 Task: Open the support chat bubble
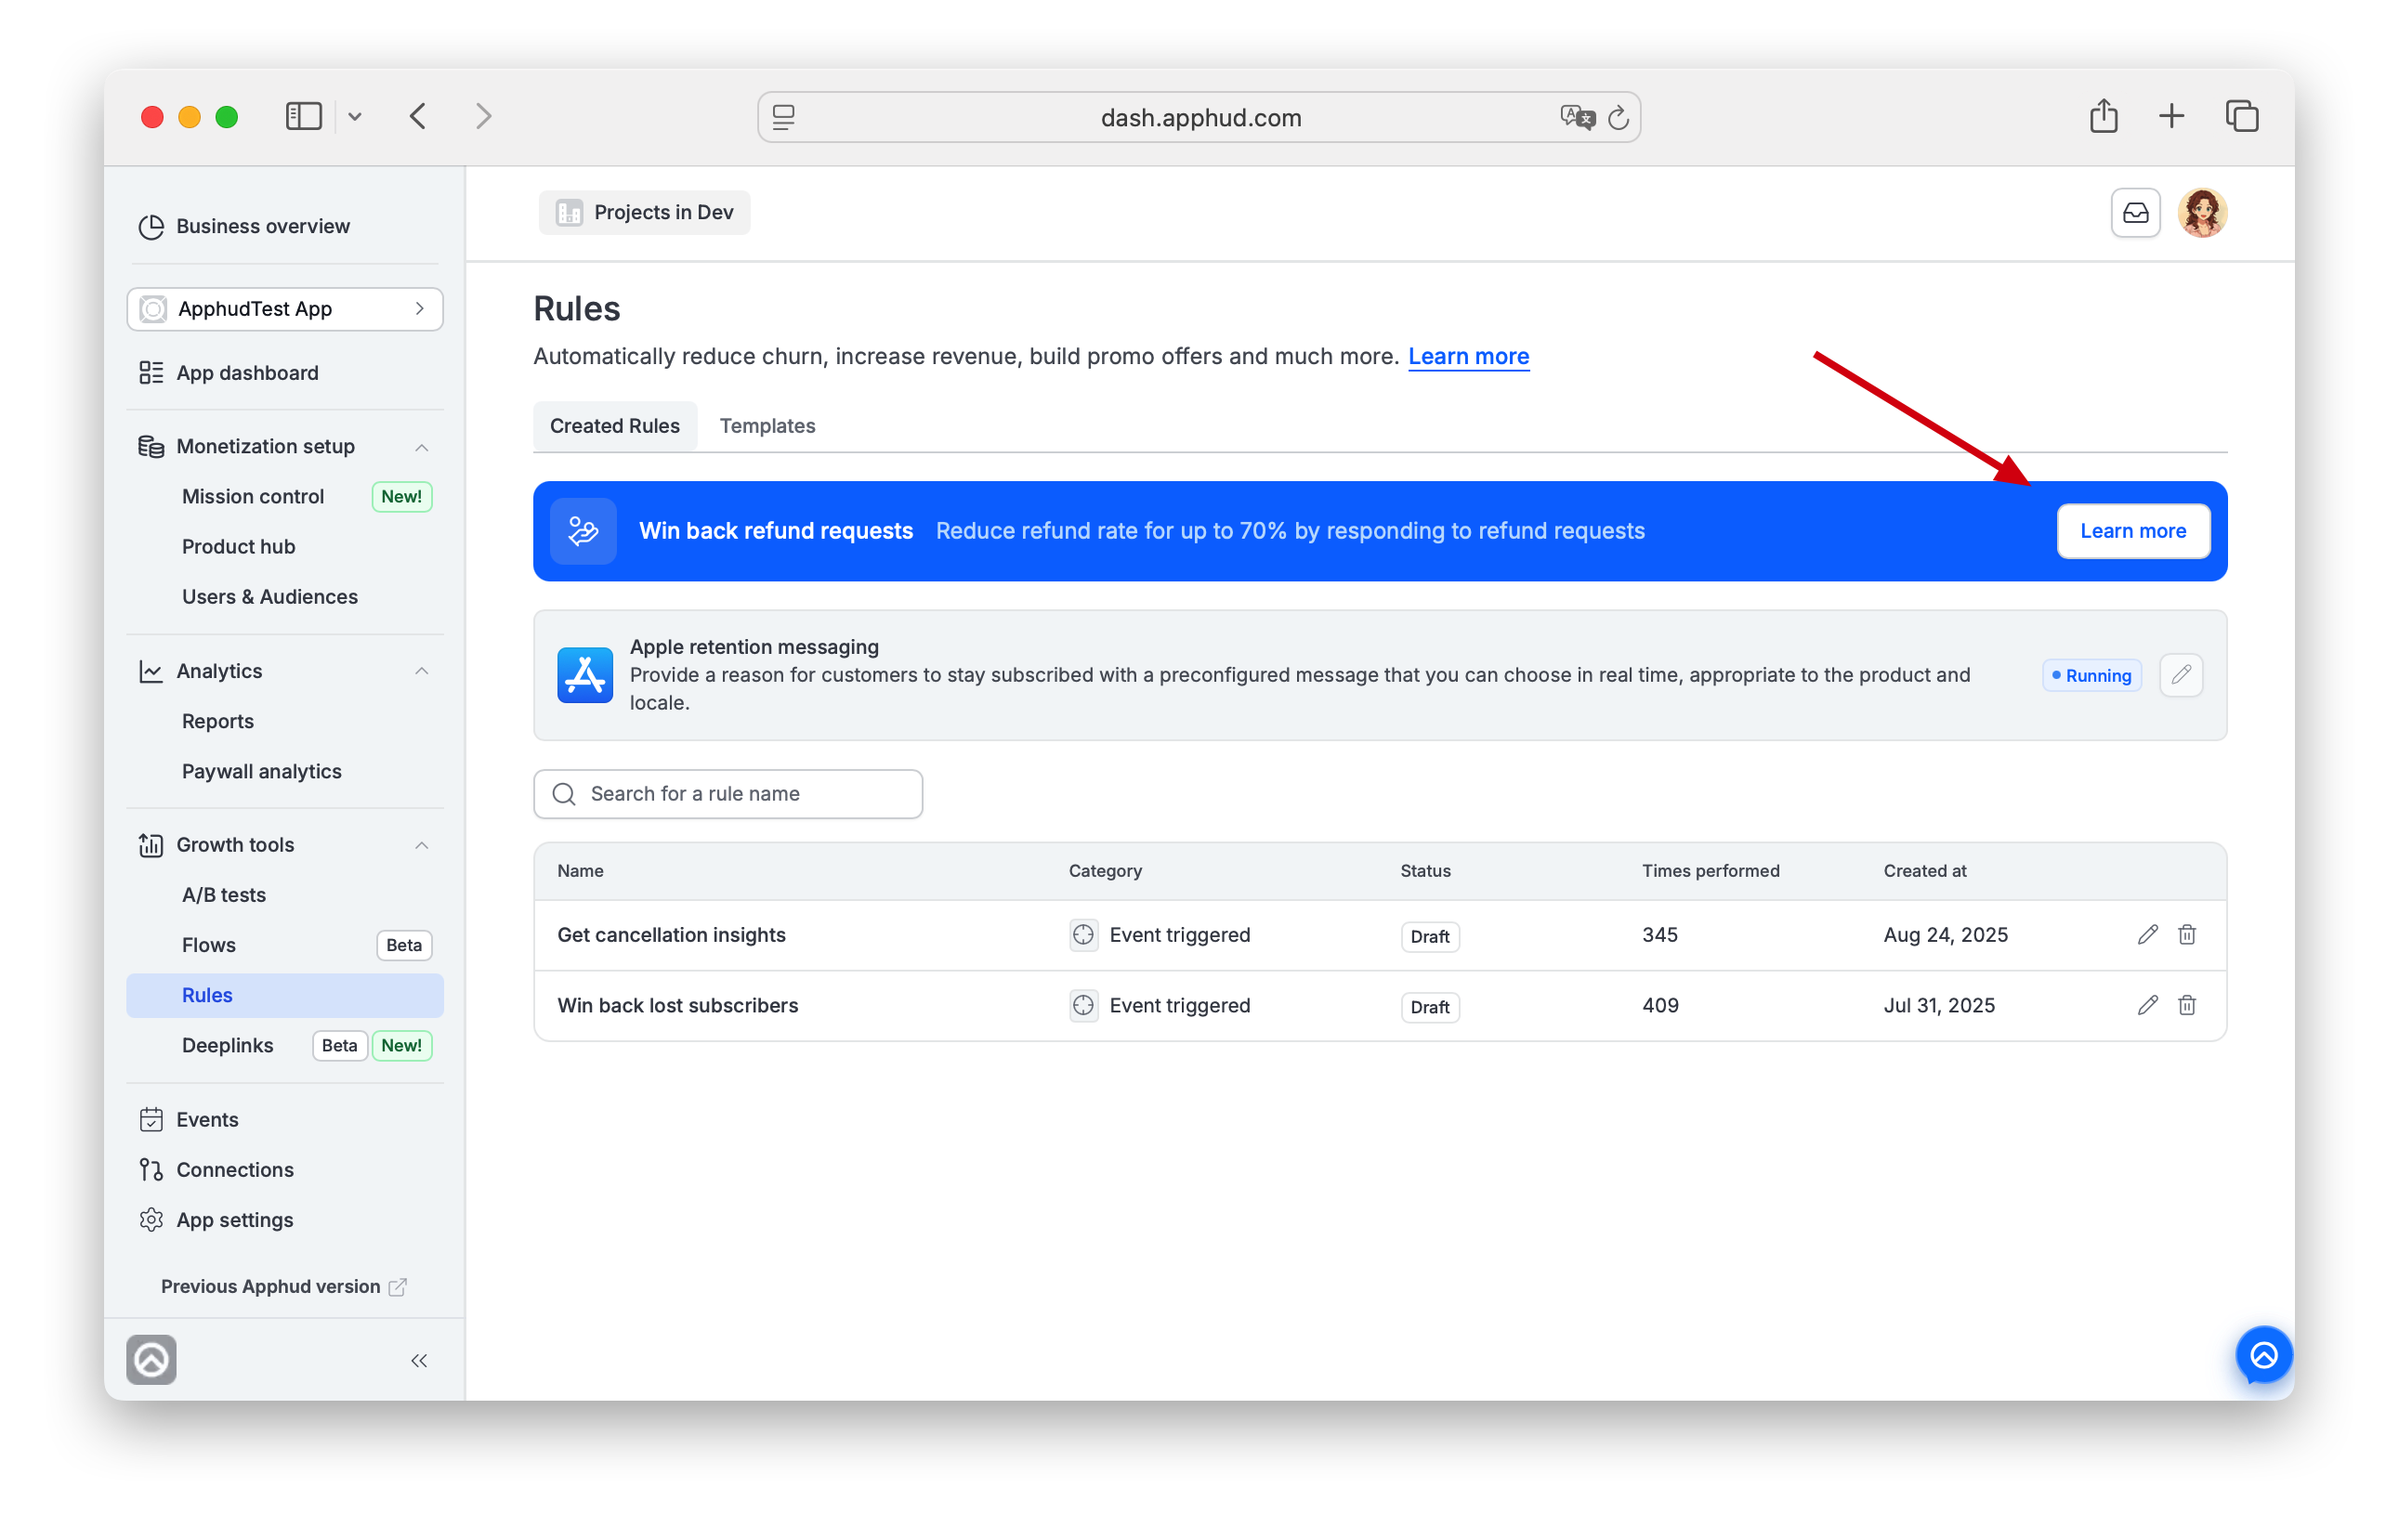[x=2263, y=1355]
